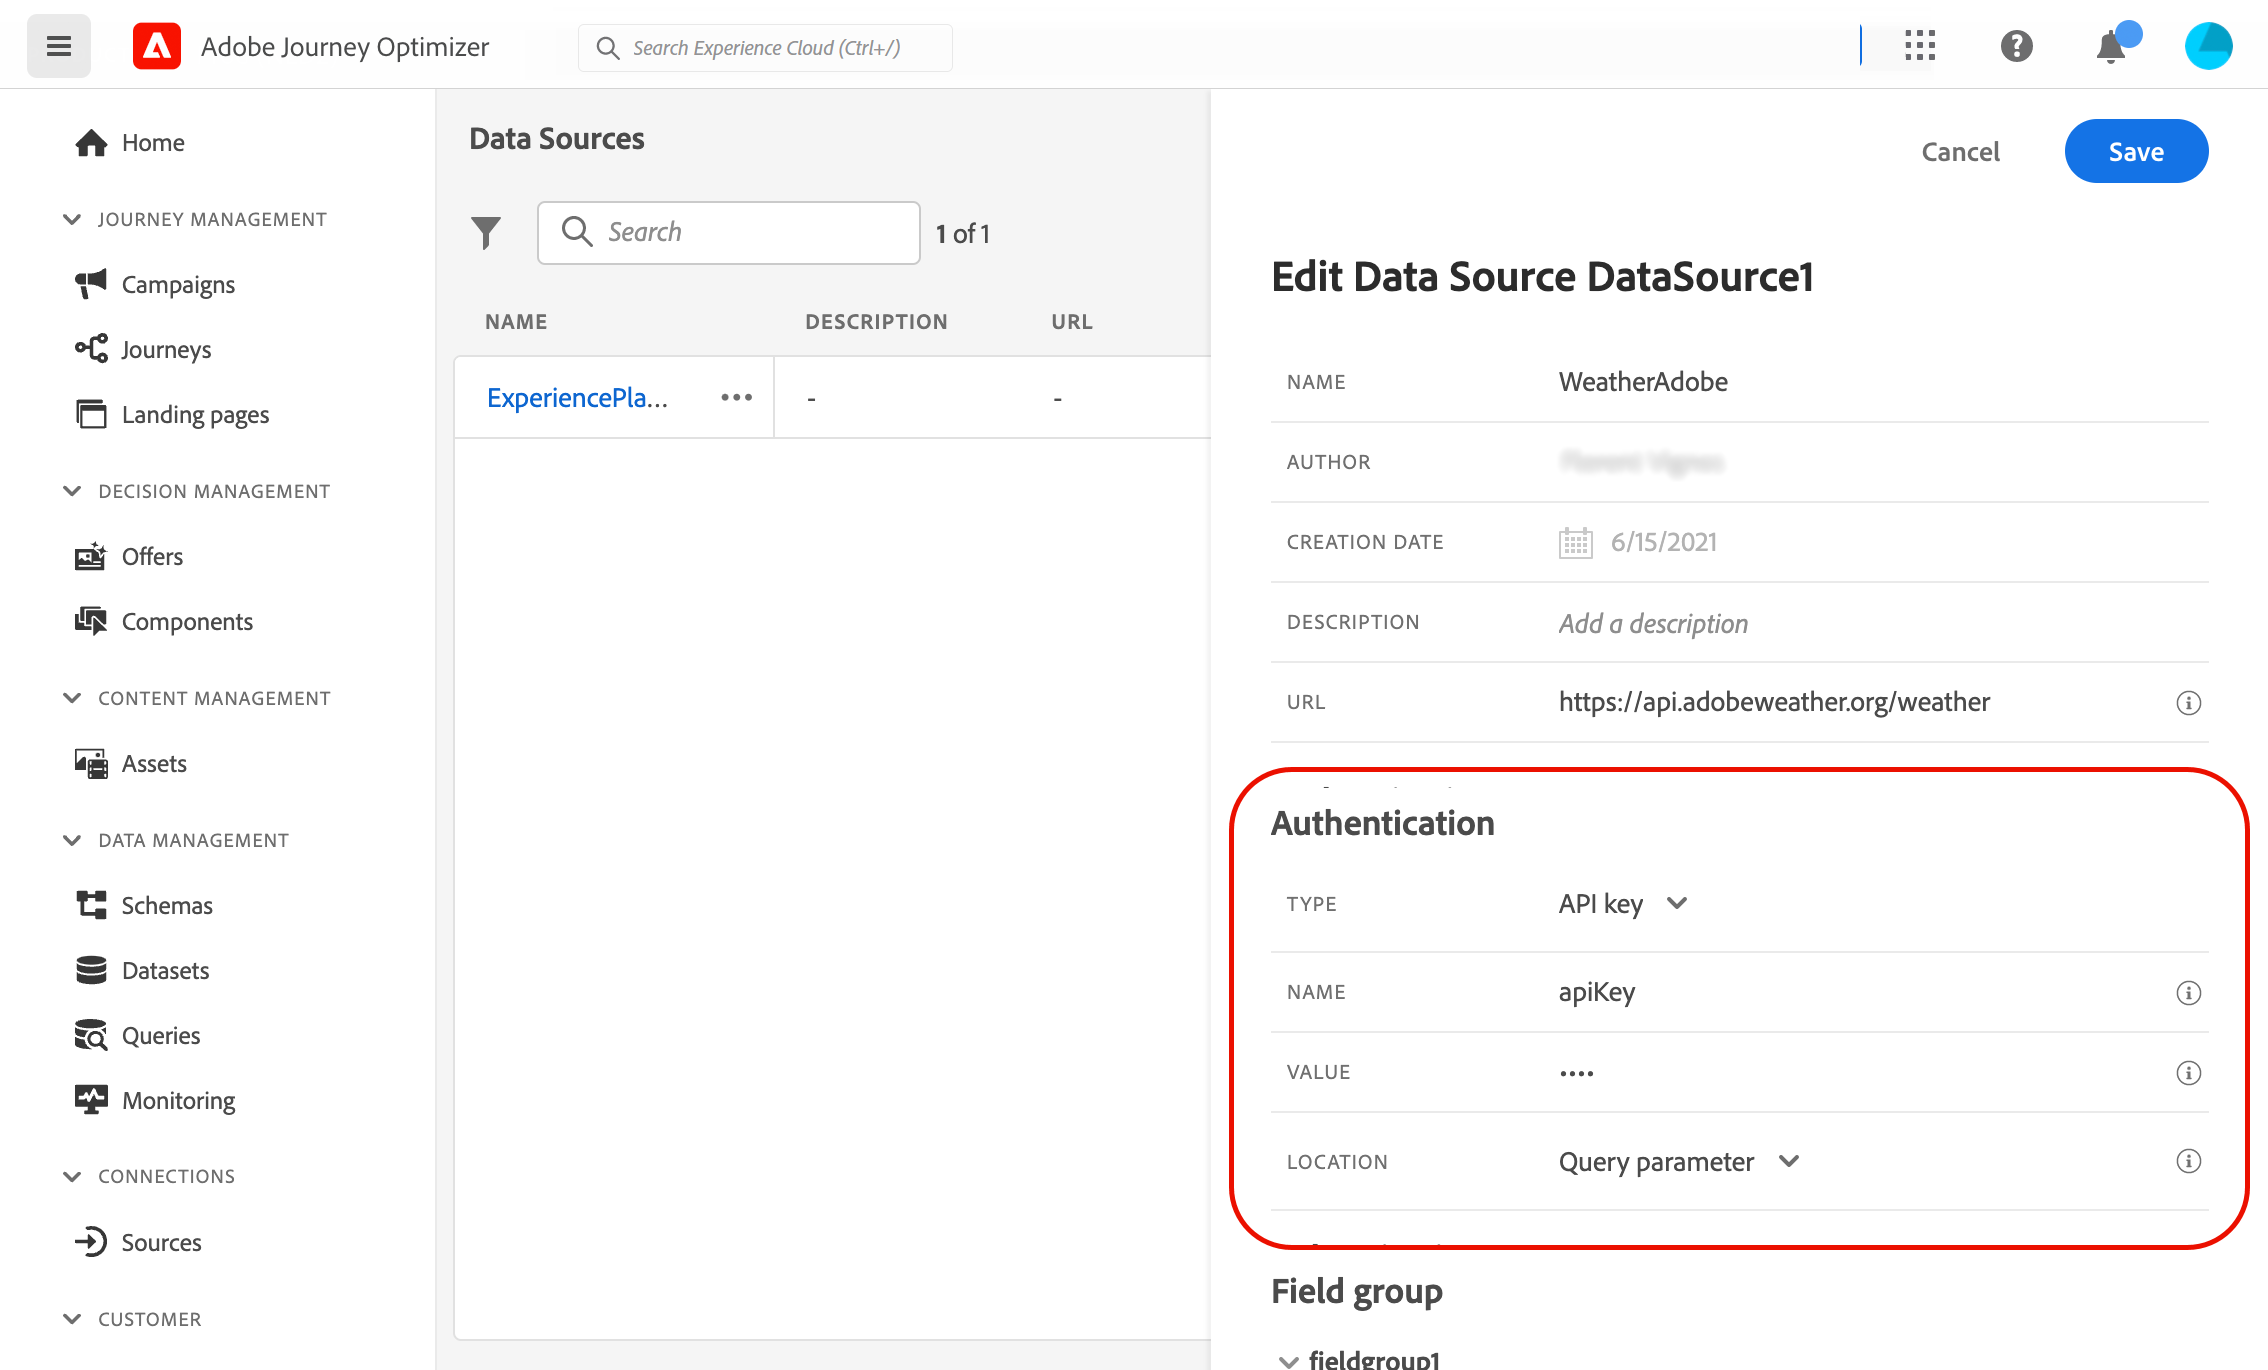Open the notifications bell
This screenshot has width=2268, height=1370.
tap(2111, 46)
